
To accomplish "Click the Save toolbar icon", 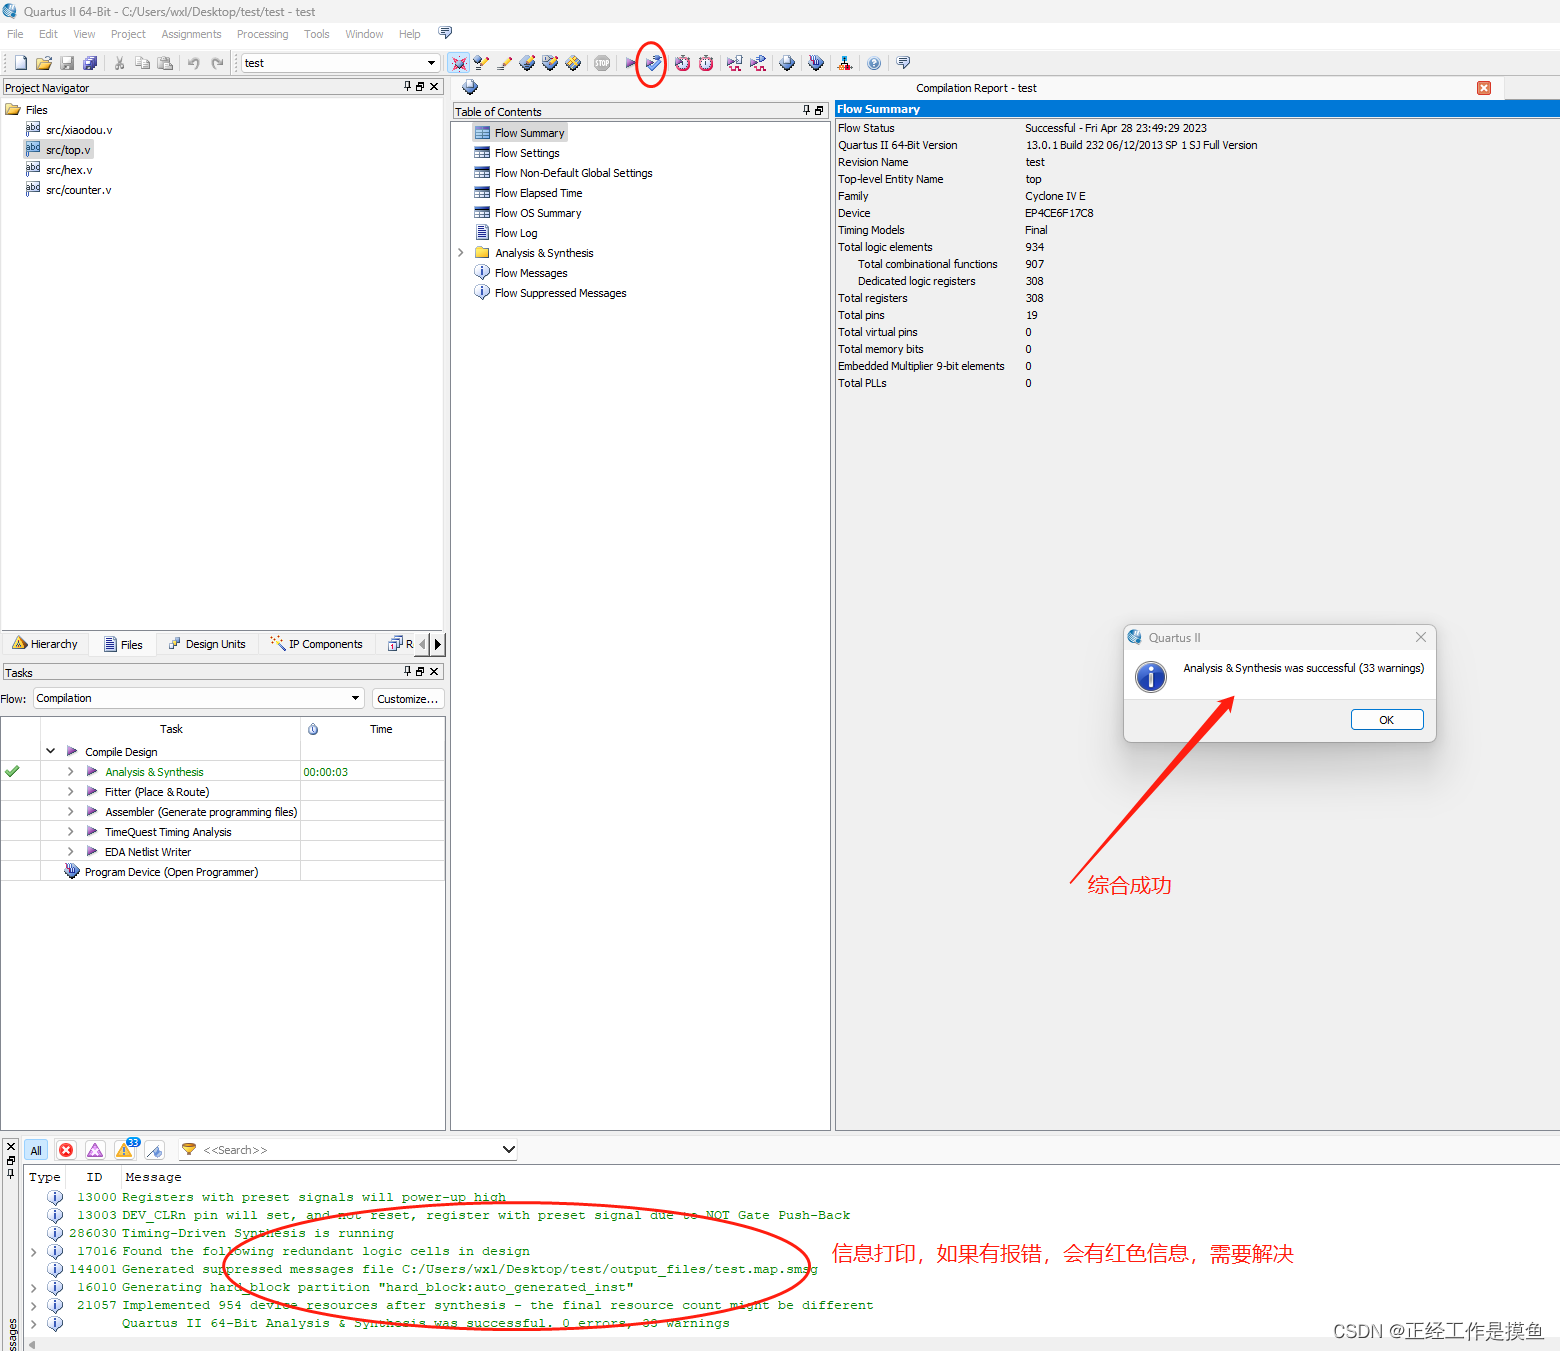I will pyautogui.click(x=67, y=63).
